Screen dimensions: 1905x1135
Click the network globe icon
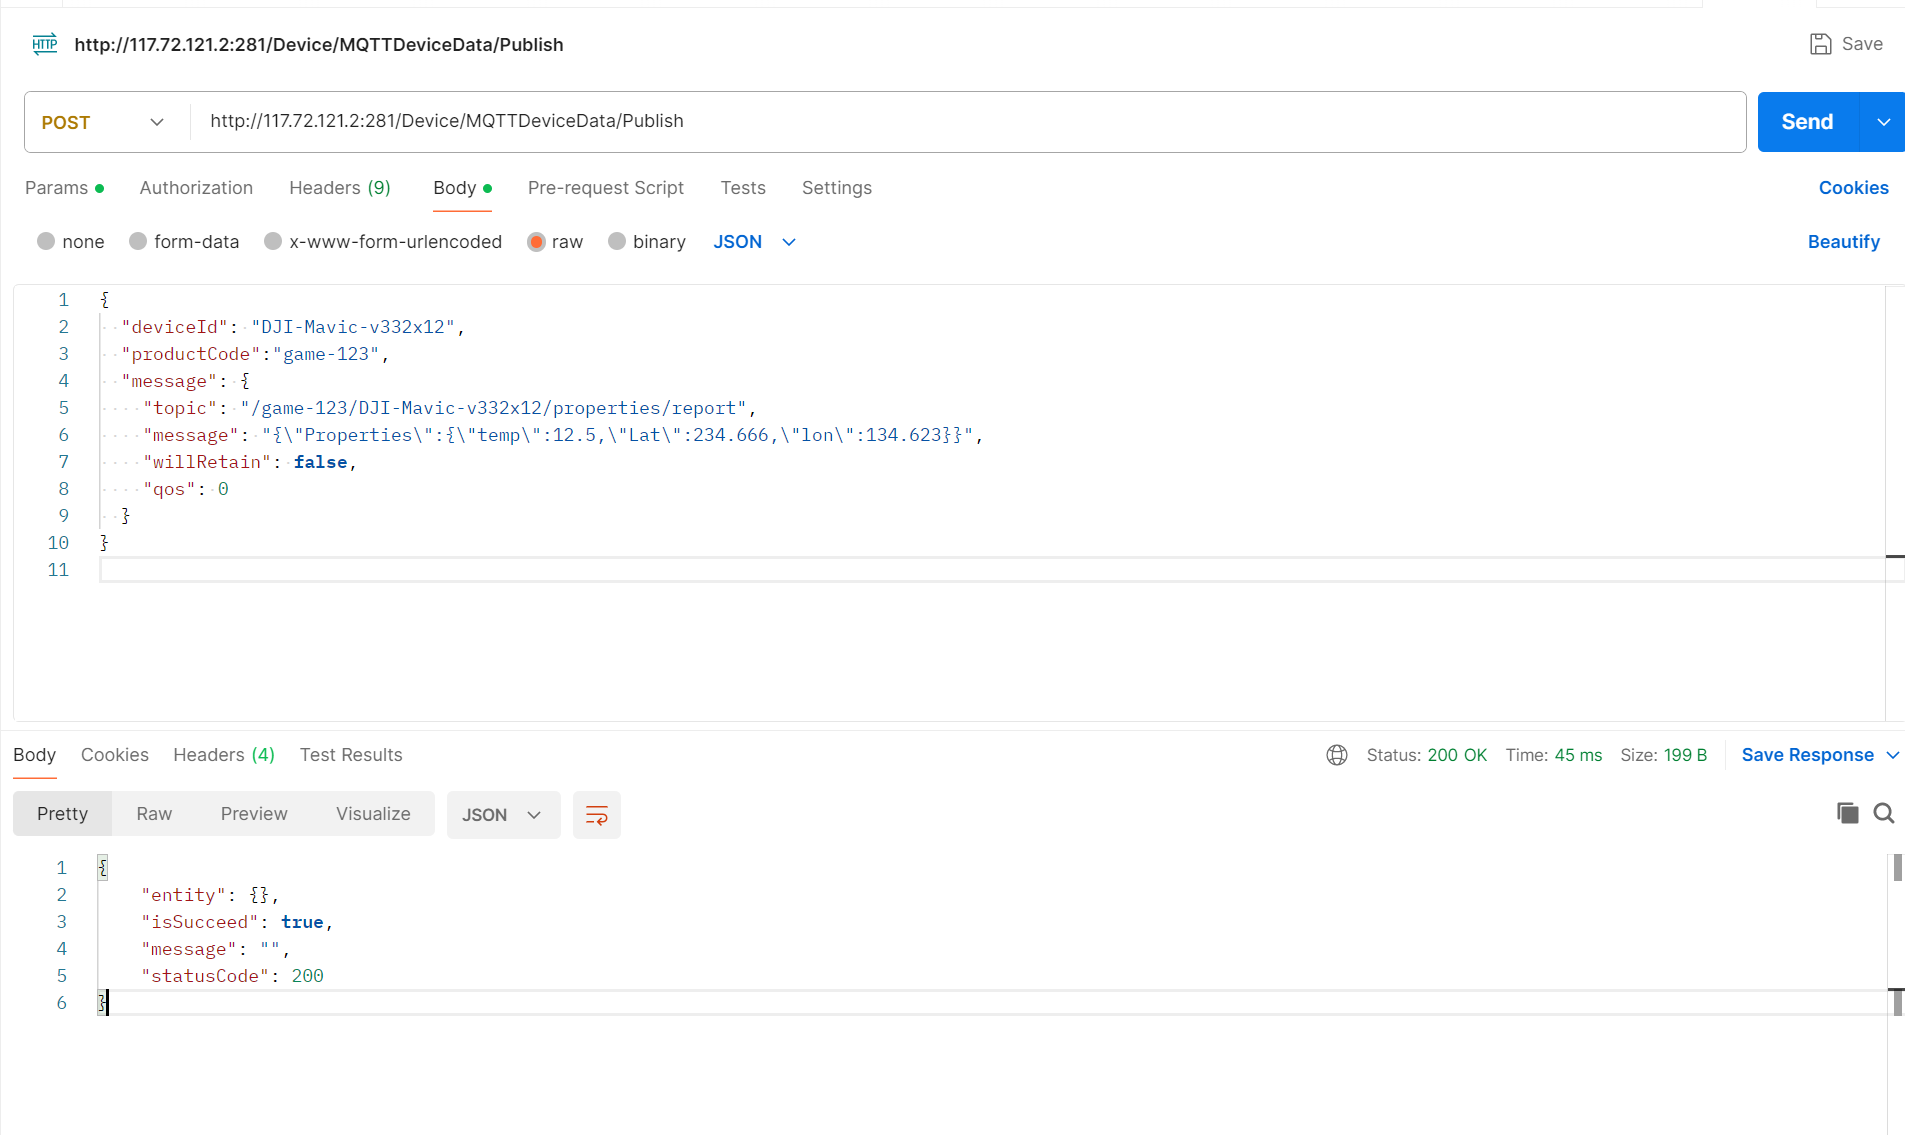[1337, 755]
